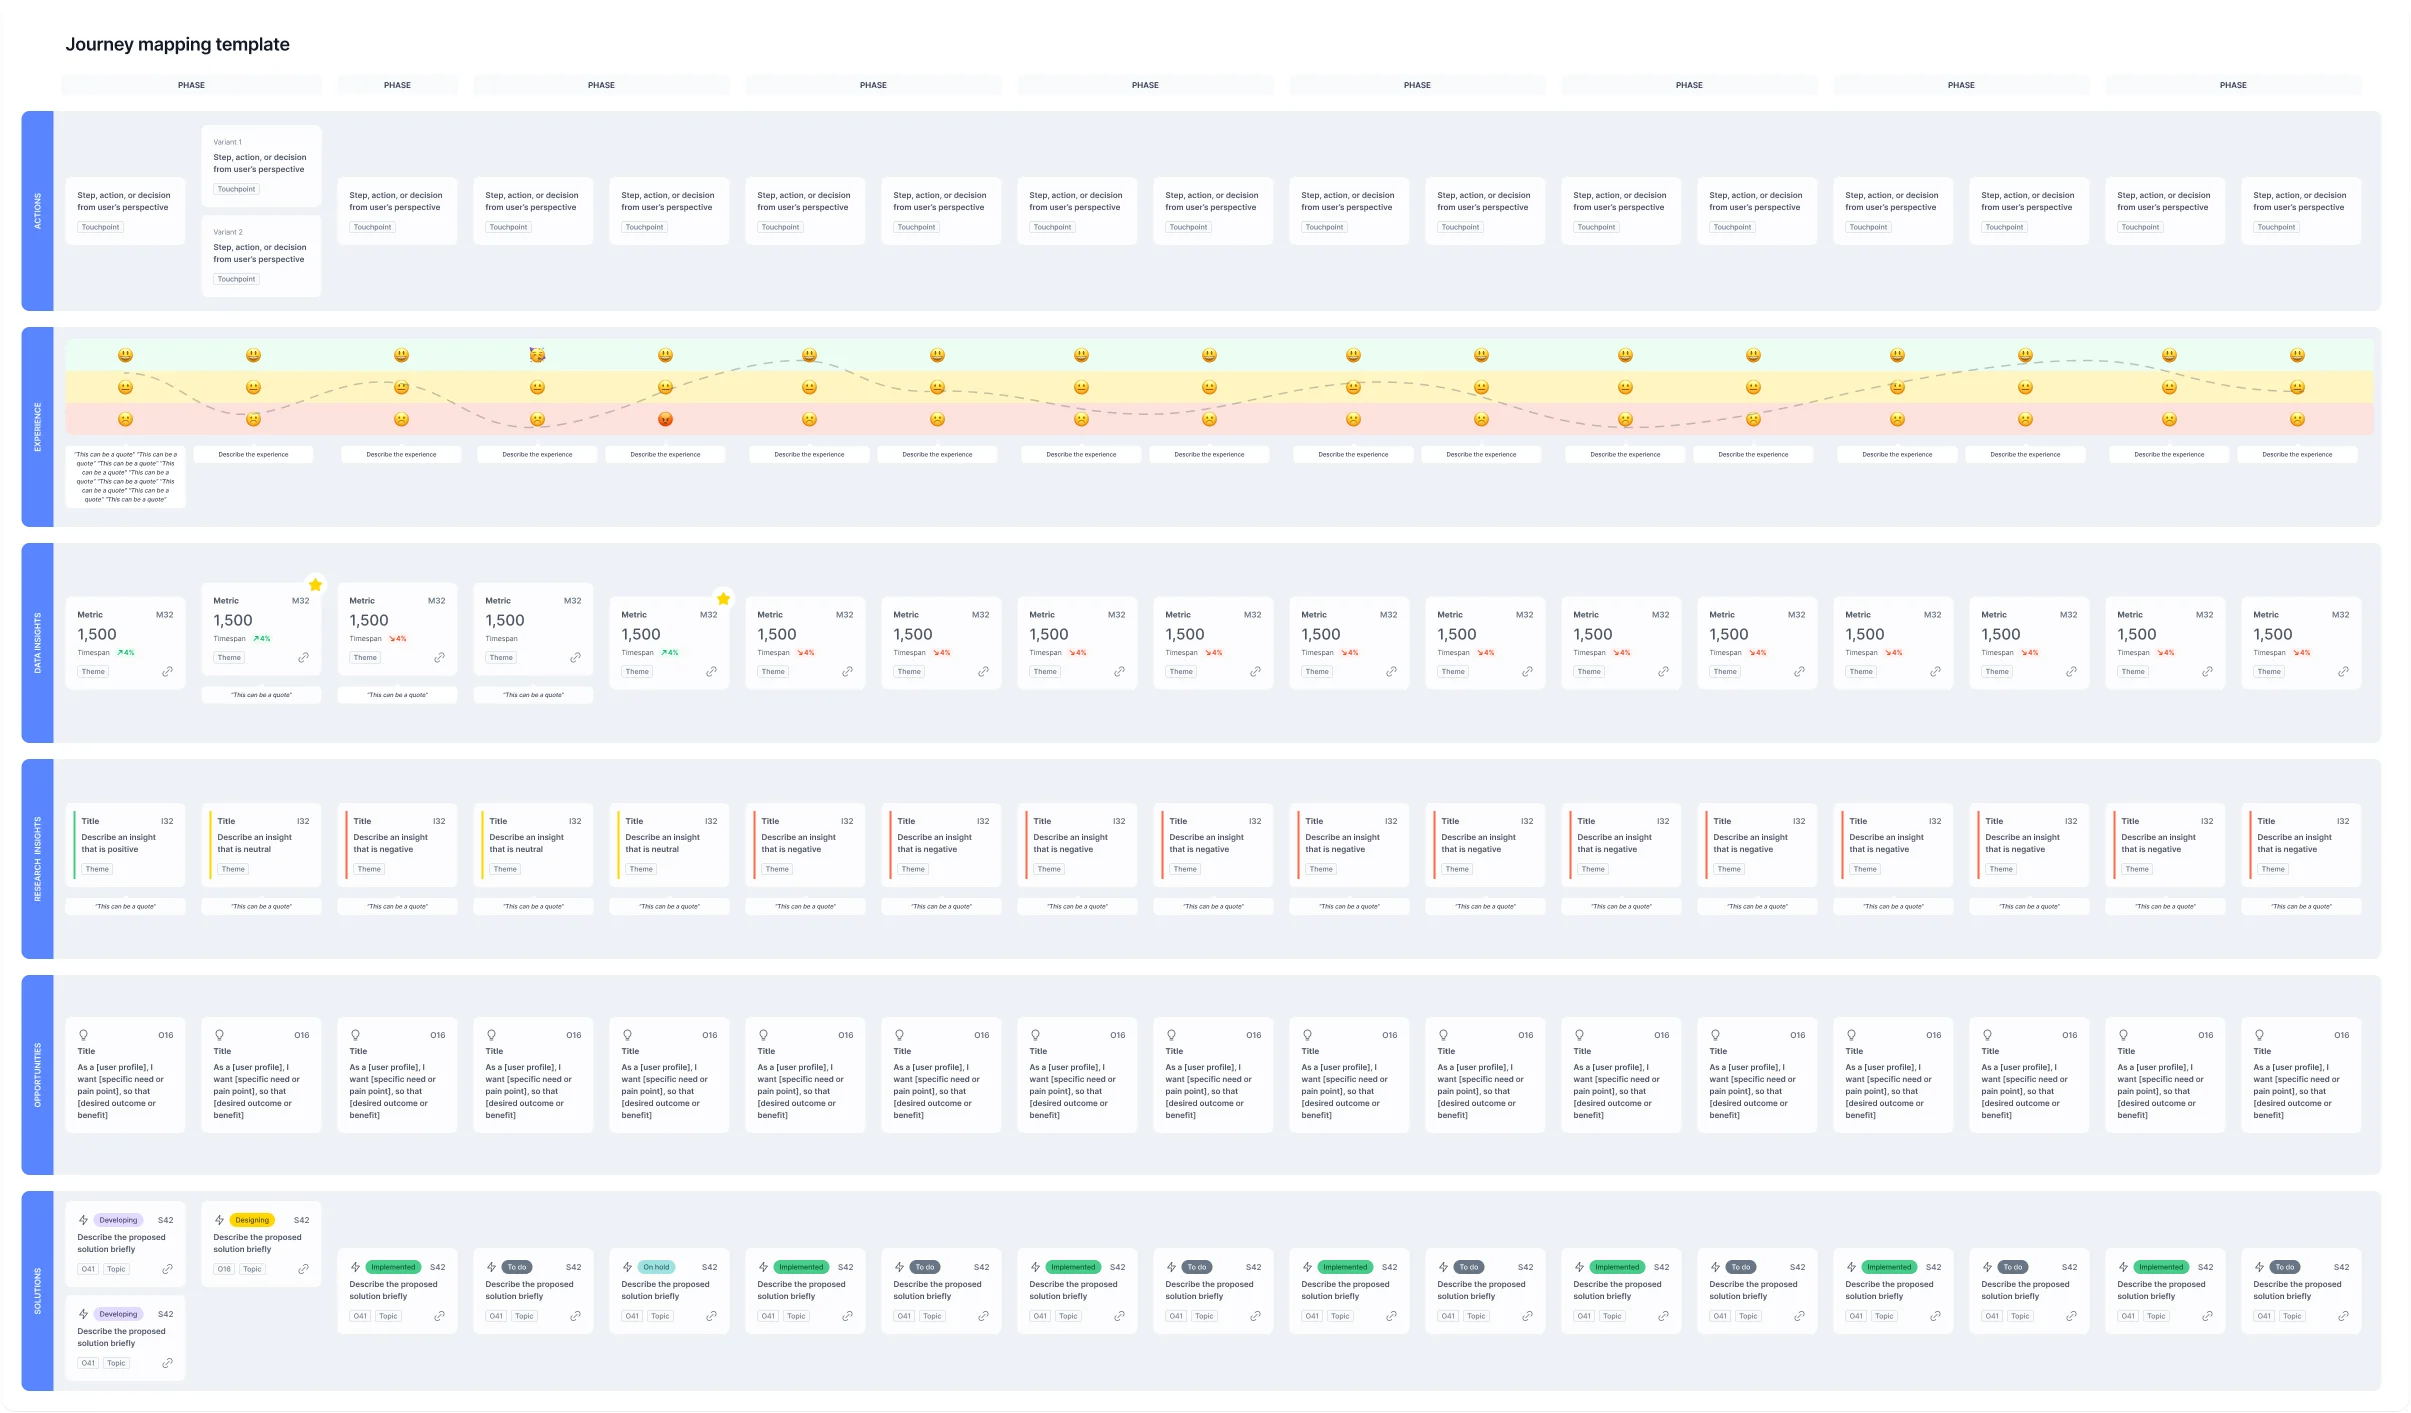Click the Touchpoint tag in the Variant 2 card
This screenshot has height=1413, width=2411.
point(237,279)
